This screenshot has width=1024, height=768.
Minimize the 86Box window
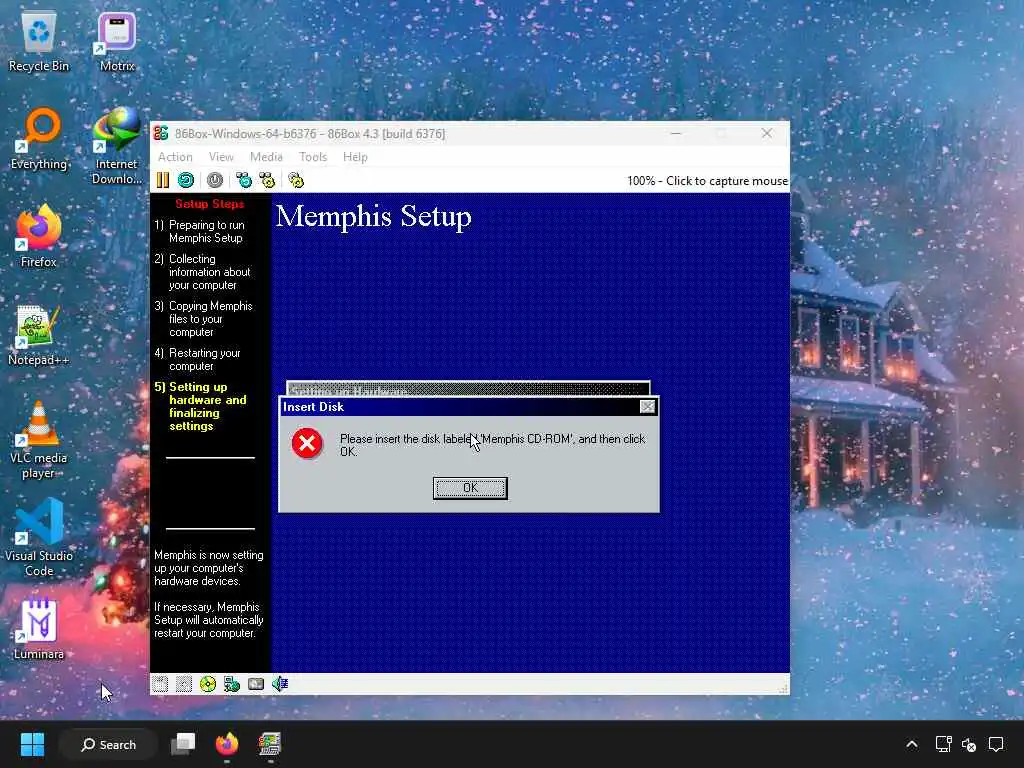[x=677, y=133]
